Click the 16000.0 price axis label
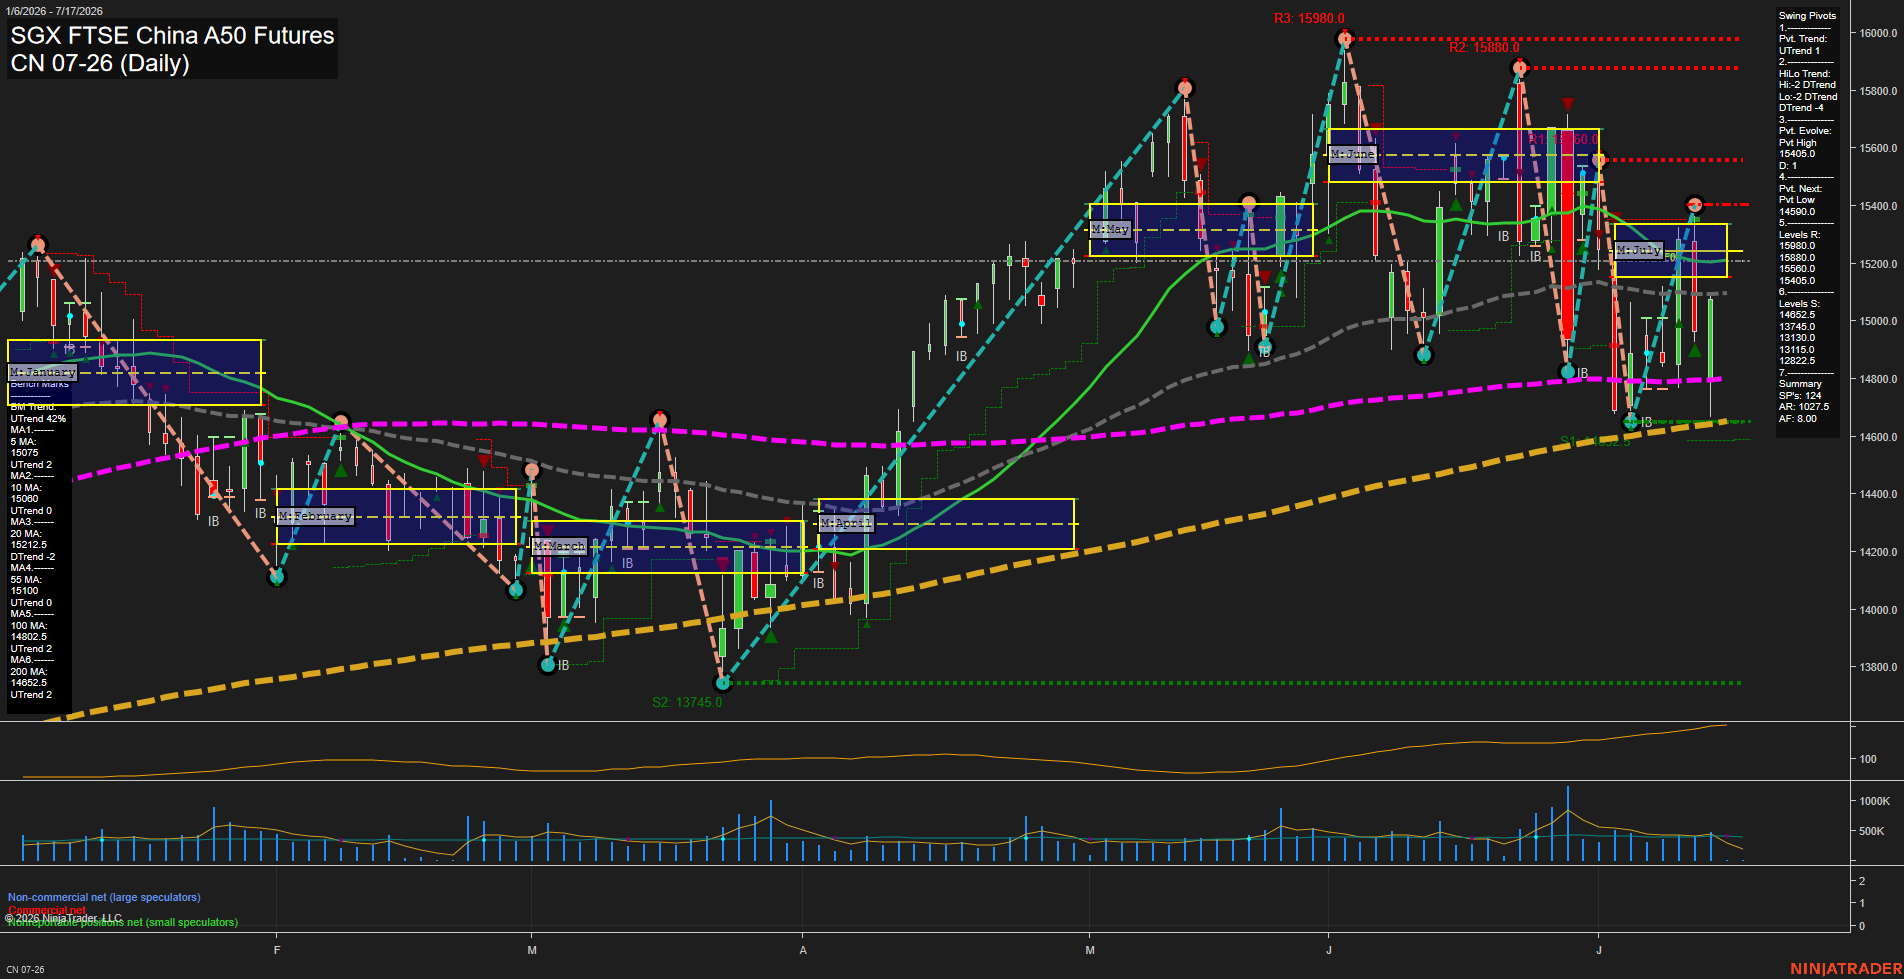Viewport: 1904px width, 979px height. tap(1878, 33)
